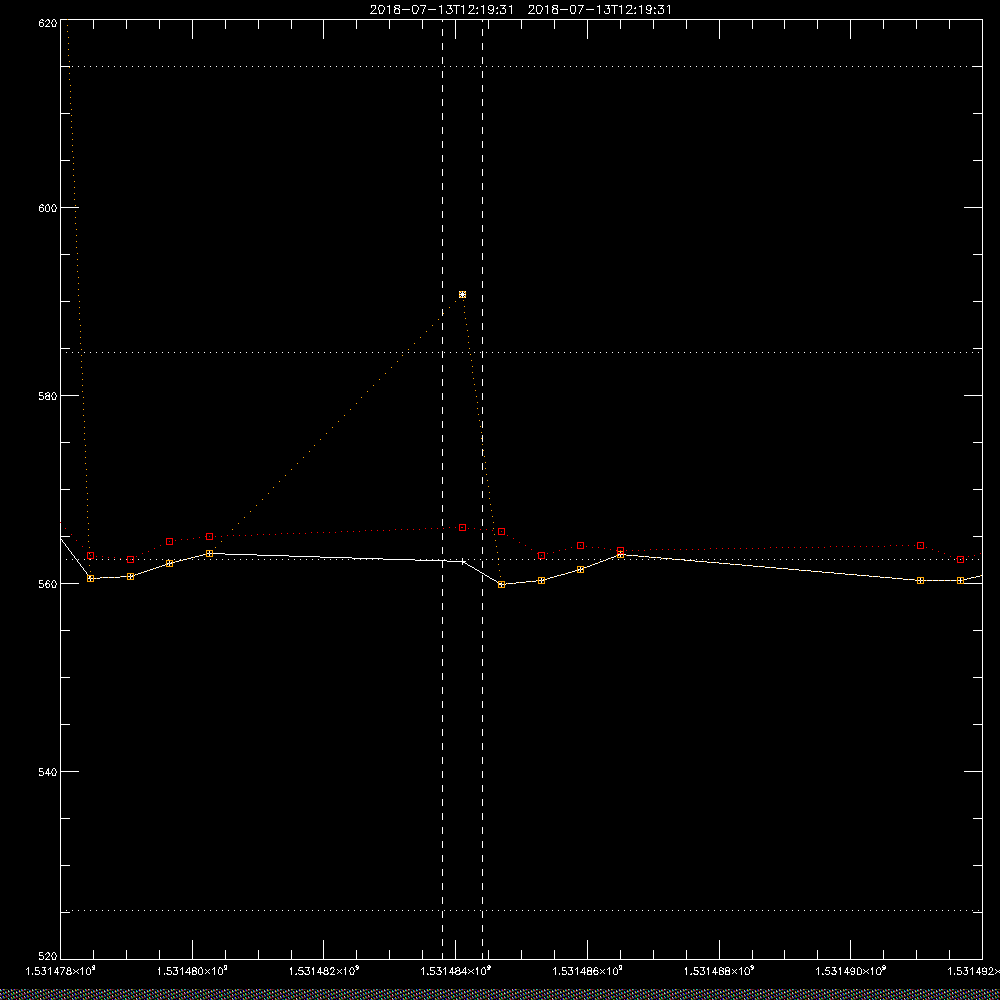Click the 560 y-axis label
The image size is (1000, 1000).
click(49, 584)
